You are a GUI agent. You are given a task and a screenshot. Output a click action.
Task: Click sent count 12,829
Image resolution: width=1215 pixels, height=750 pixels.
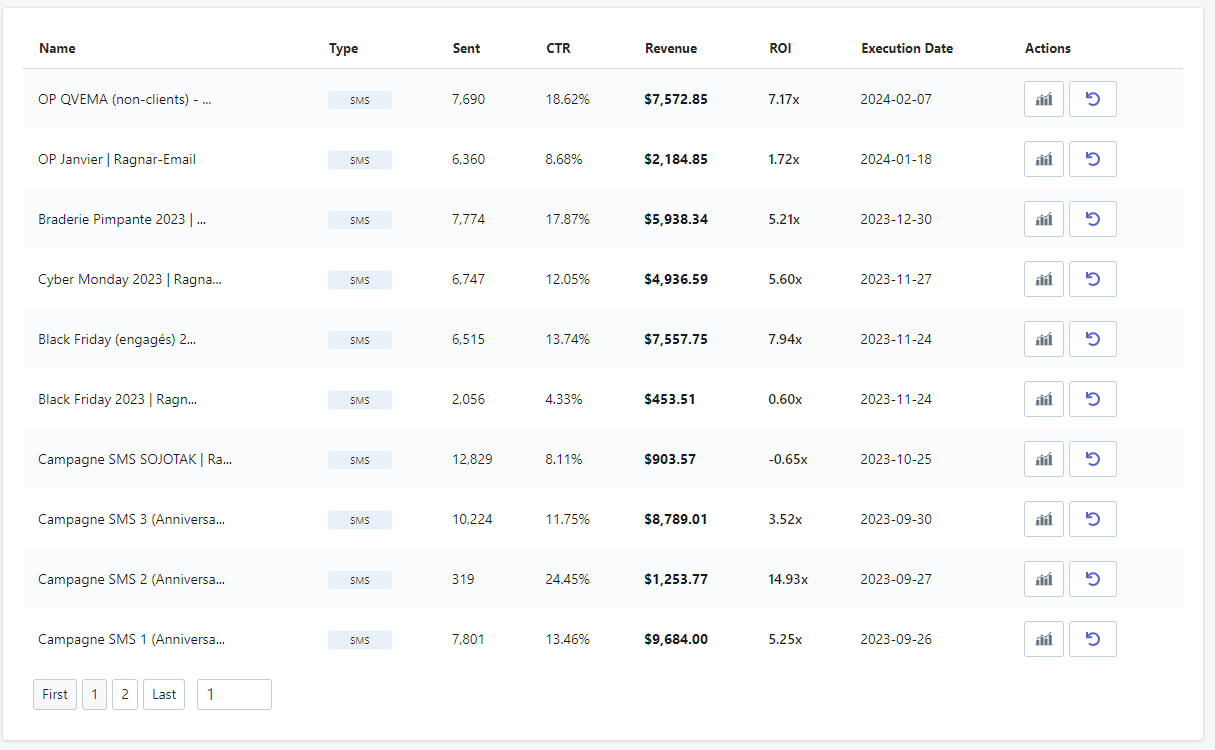pos(472,459)
